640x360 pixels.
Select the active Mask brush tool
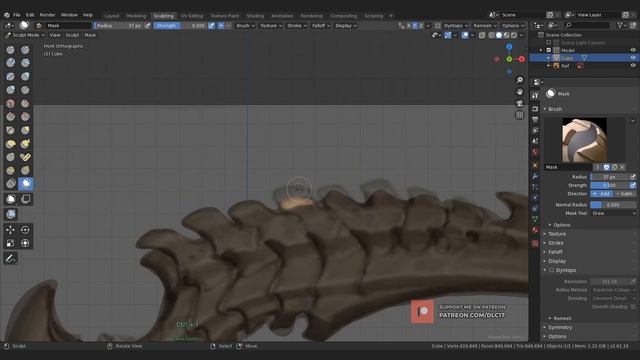[26, 184]
